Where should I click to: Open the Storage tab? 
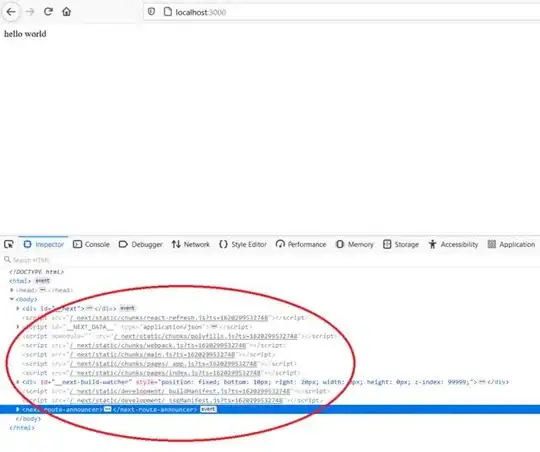pyautogui.click(x=401, y=244)
